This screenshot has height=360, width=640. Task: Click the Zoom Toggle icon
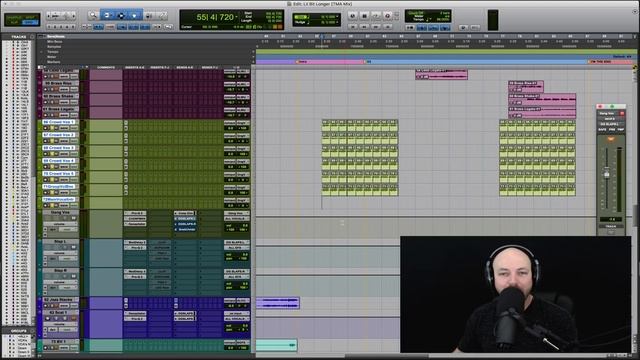[x=86, y=27]
